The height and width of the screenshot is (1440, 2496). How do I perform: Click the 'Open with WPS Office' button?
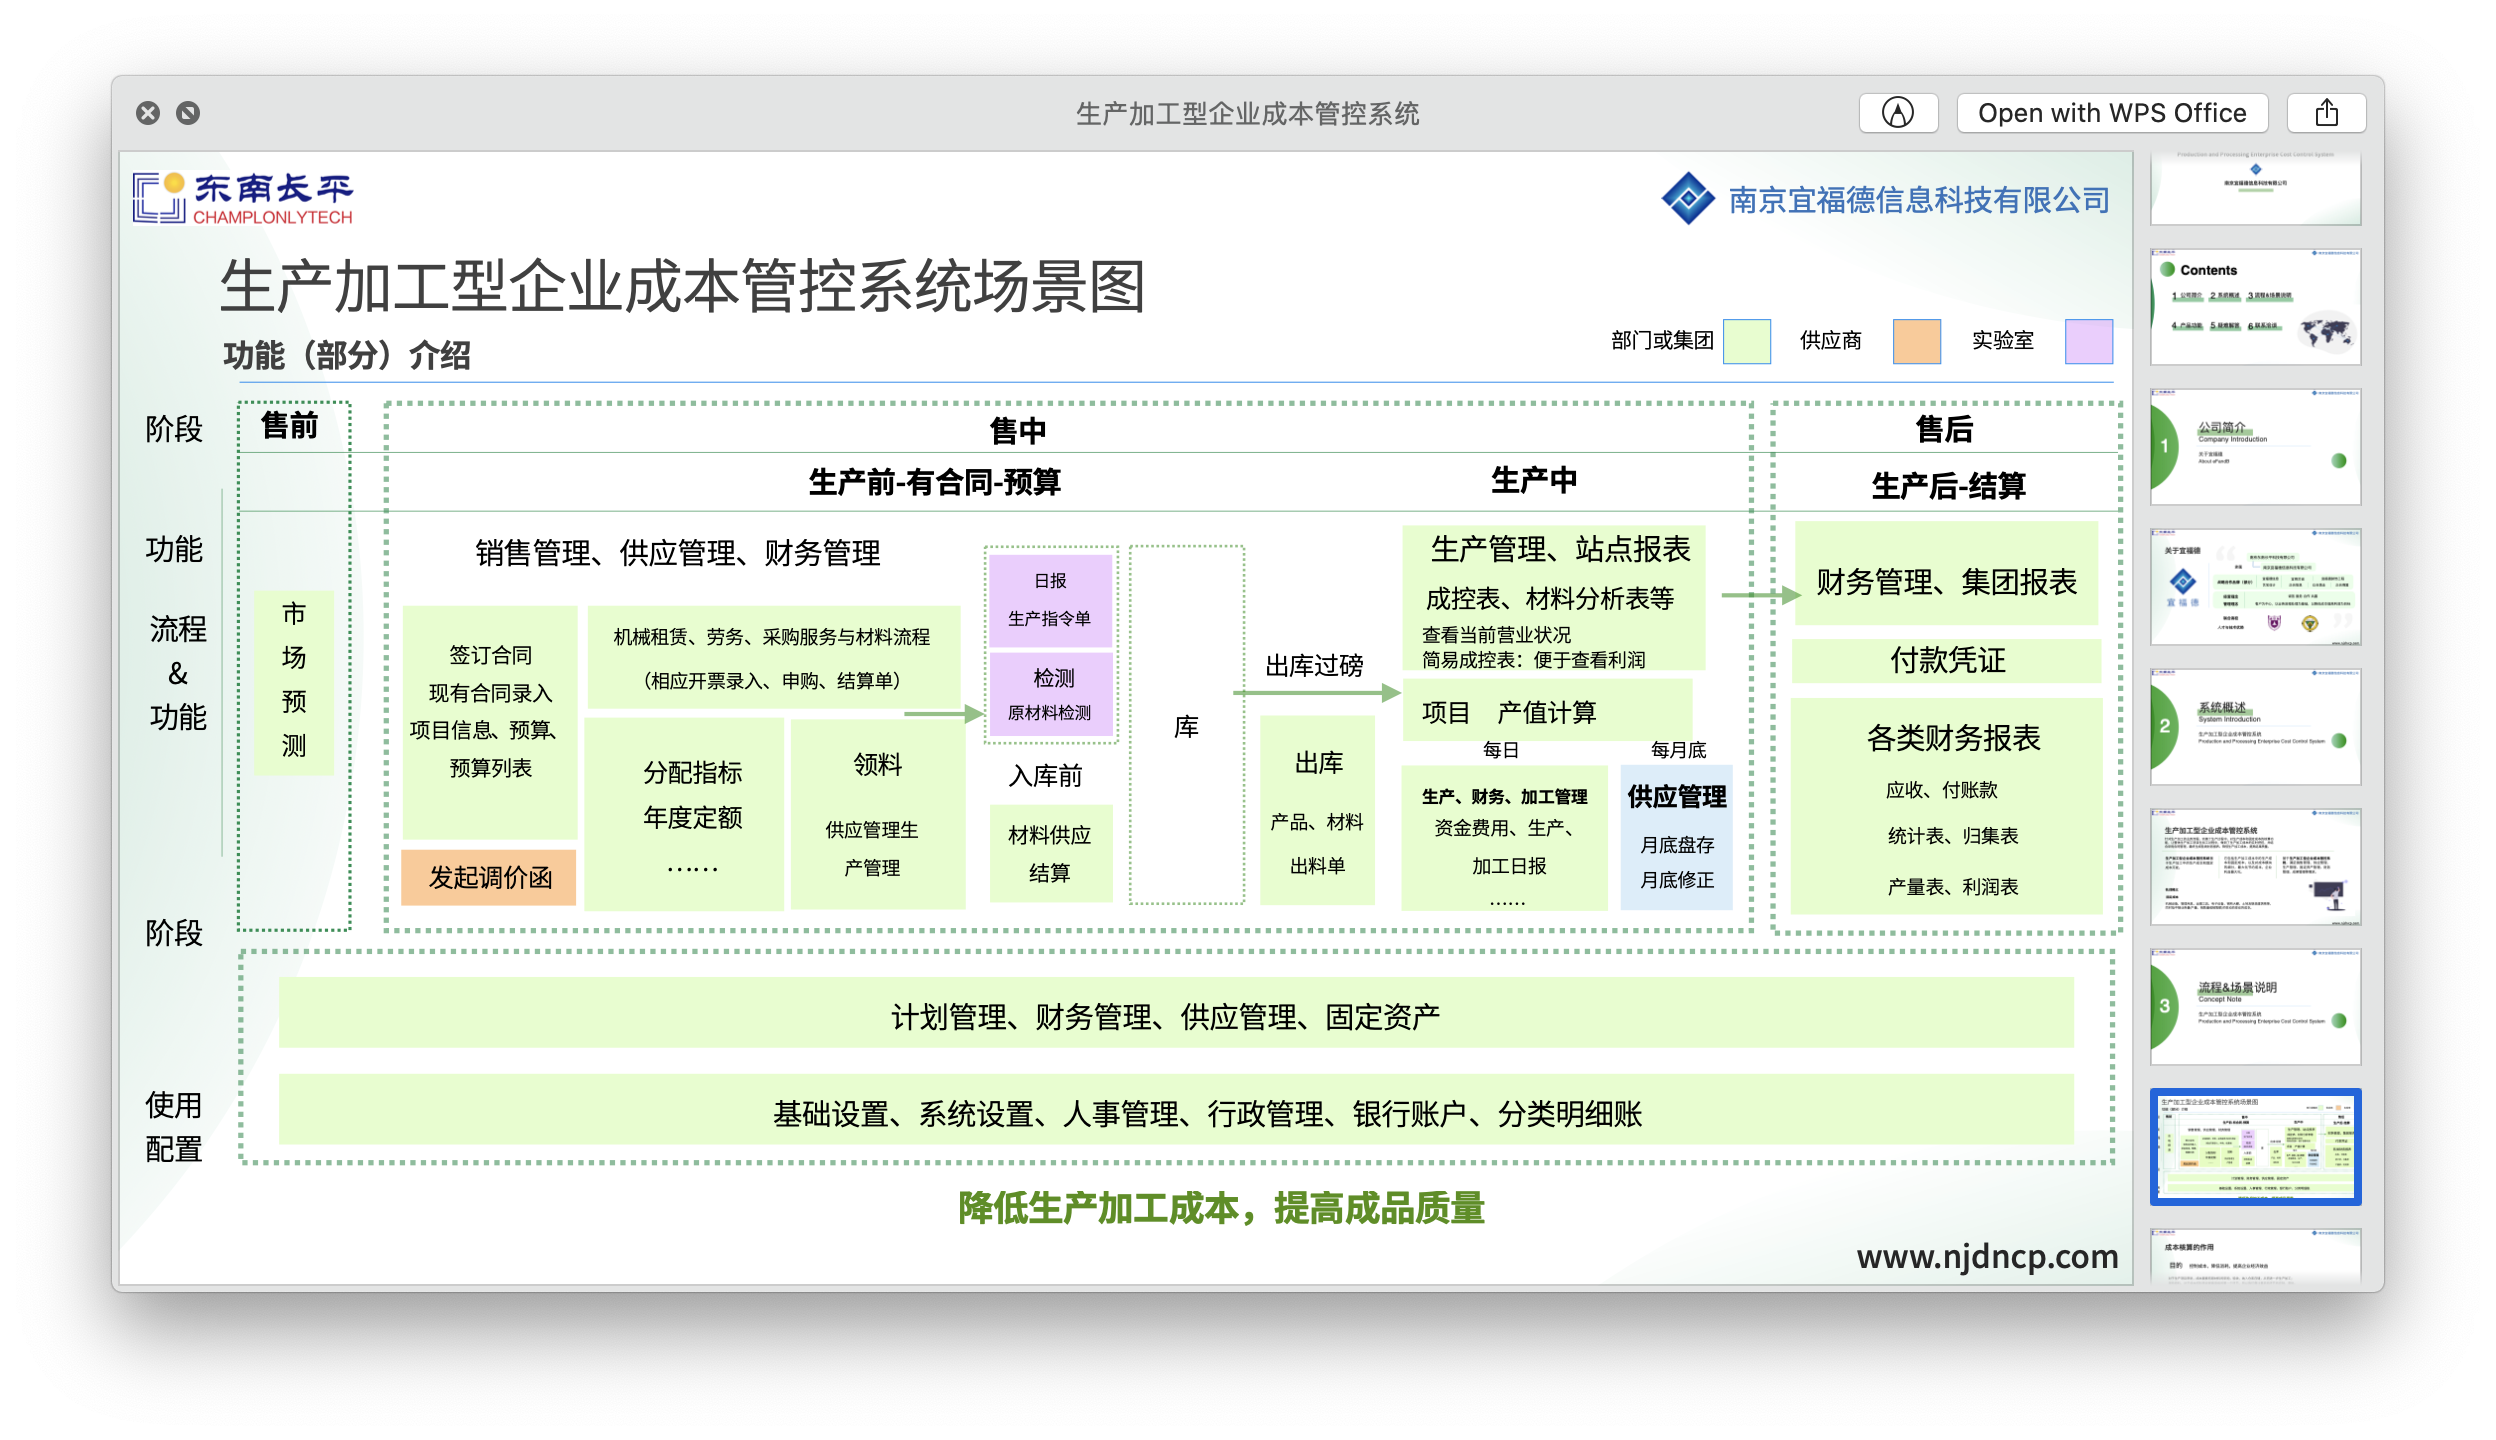(2111, 112)
